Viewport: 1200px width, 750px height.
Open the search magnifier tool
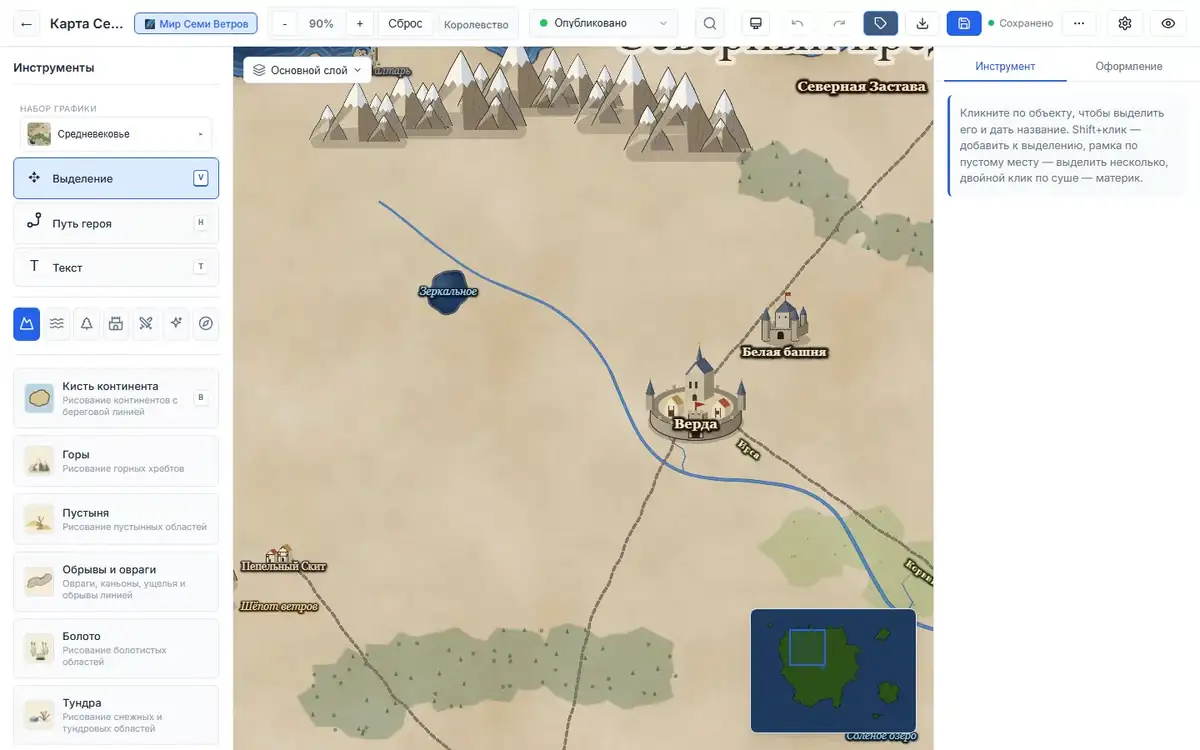(x=710, y=23)
